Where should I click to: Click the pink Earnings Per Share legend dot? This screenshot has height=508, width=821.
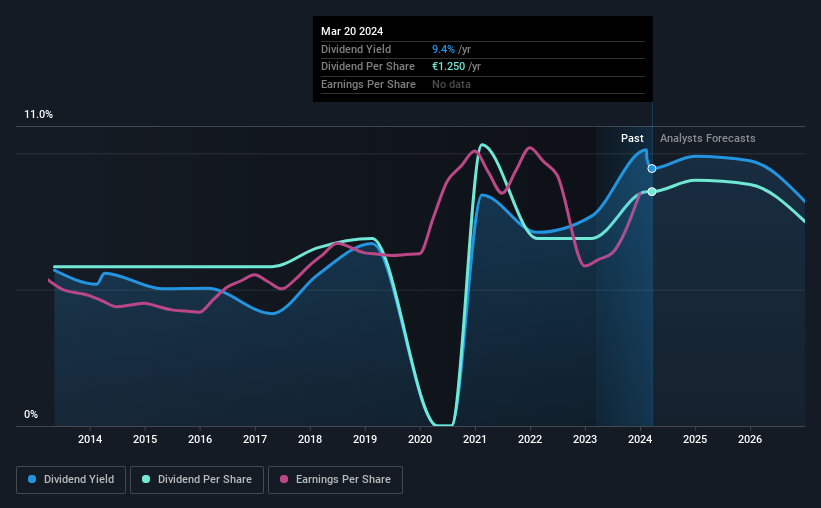pyautogui.click(x=284, y=479)
